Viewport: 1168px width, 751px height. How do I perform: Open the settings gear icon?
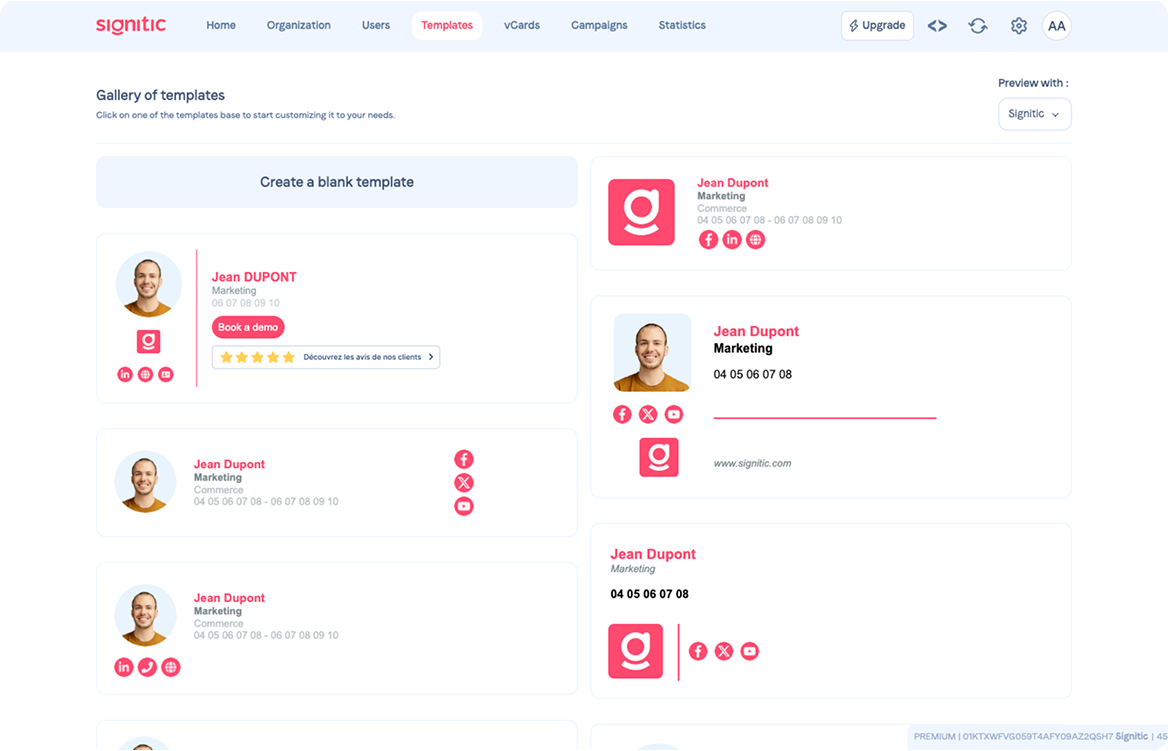1019,26
